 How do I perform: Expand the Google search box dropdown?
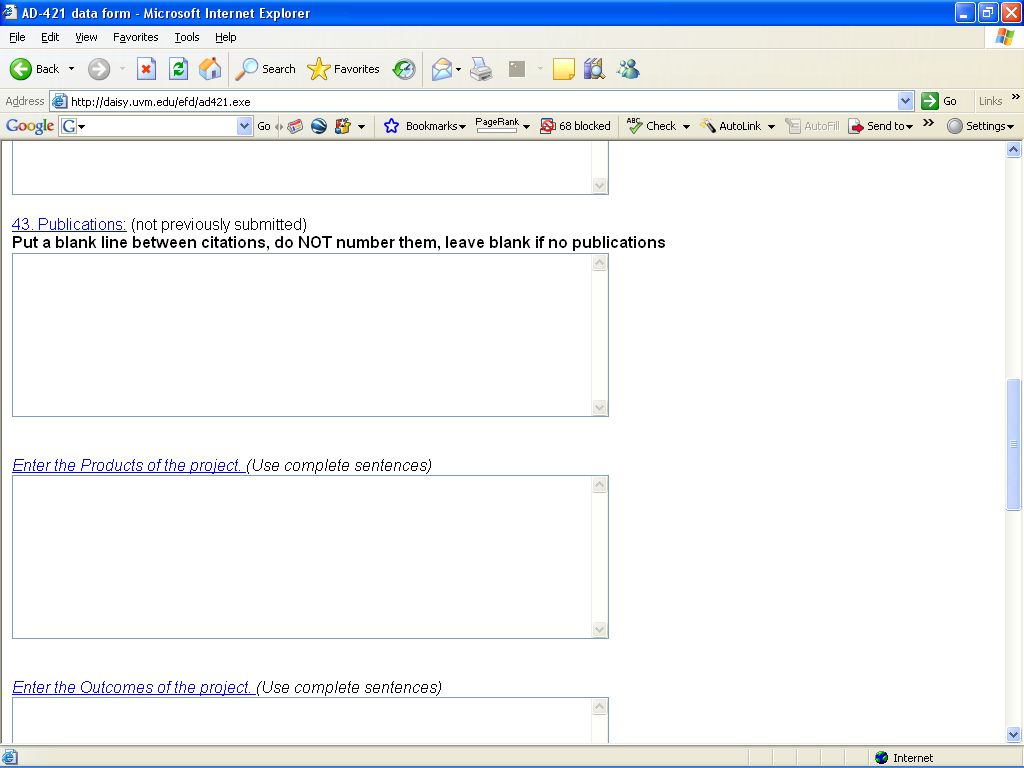(x=245, y=126)
